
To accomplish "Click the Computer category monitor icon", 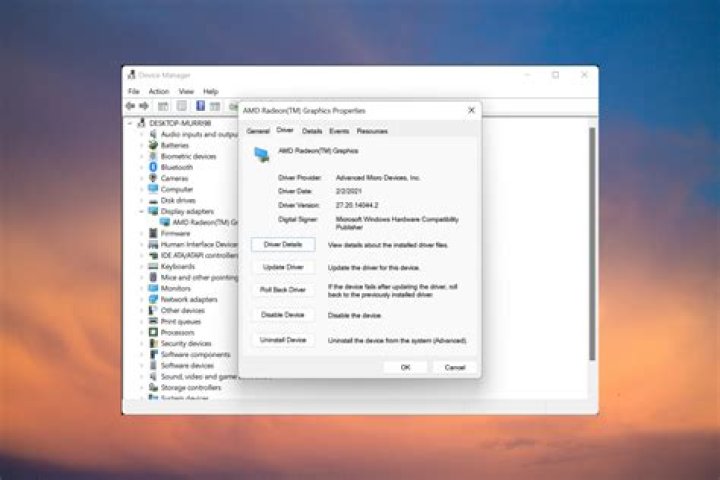I will click(153, 189).
